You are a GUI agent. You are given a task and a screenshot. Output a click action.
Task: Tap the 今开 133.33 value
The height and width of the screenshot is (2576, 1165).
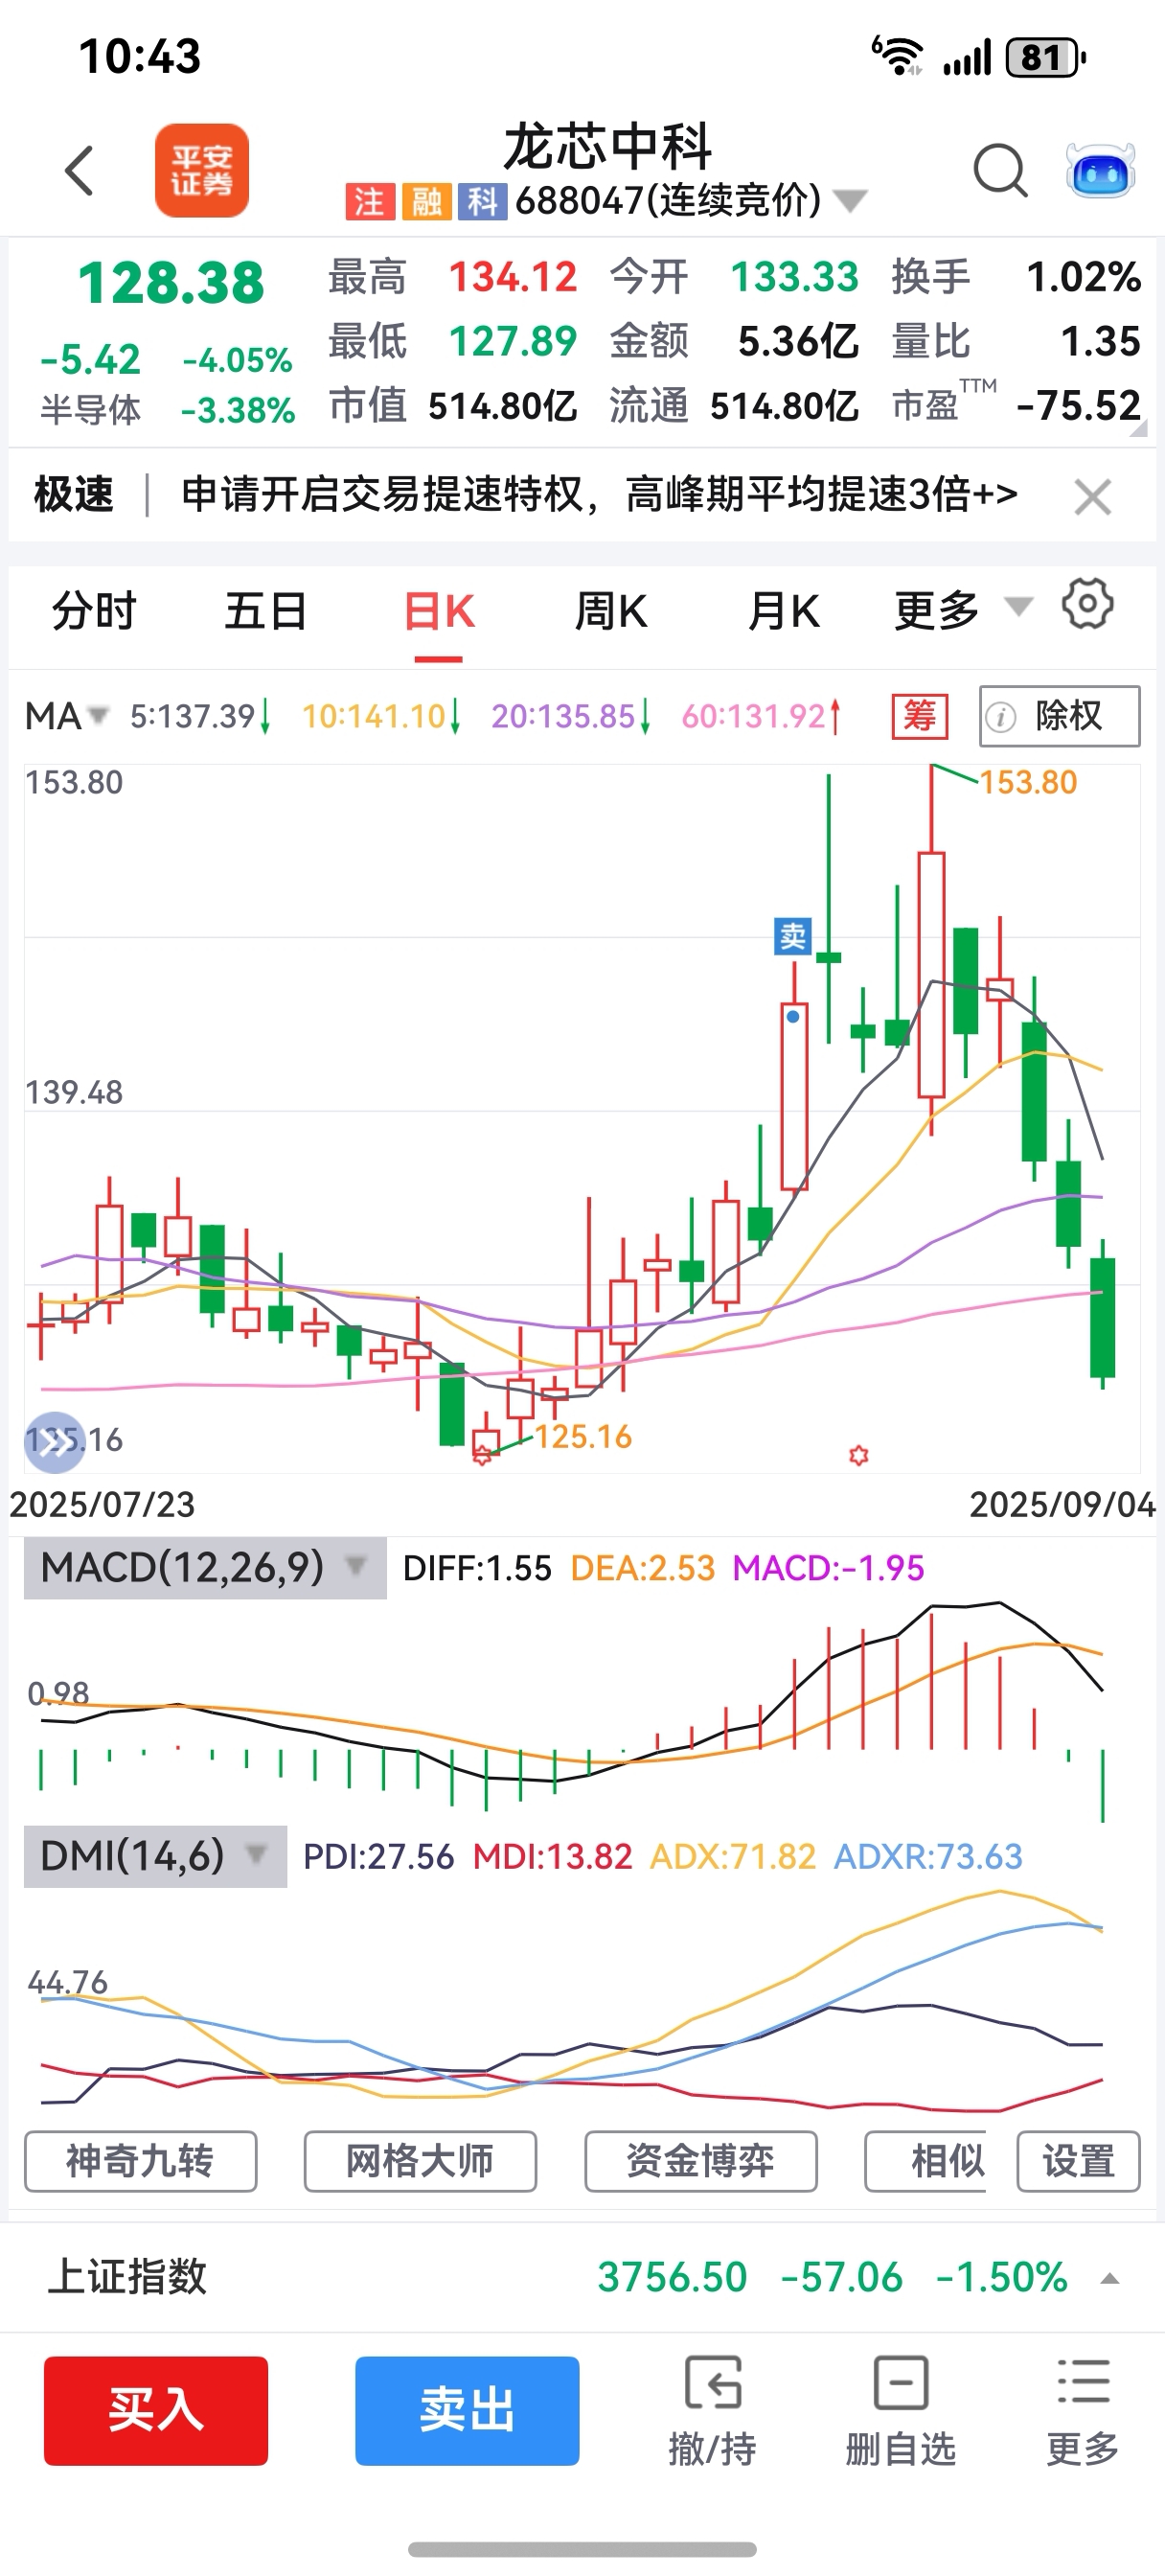pos(795,277)
